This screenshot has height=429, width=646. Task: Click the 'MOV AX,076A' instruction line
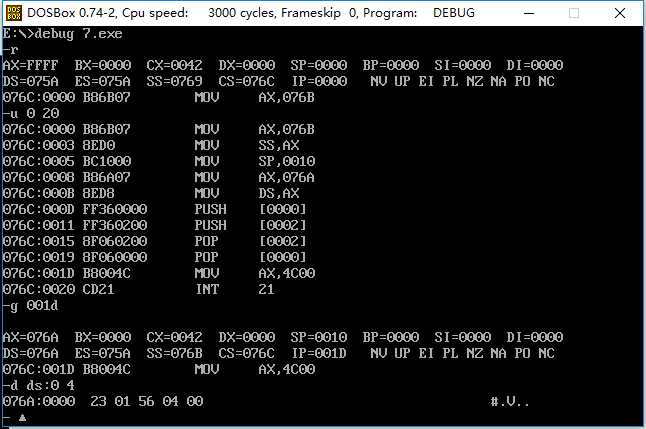[159, 177]
